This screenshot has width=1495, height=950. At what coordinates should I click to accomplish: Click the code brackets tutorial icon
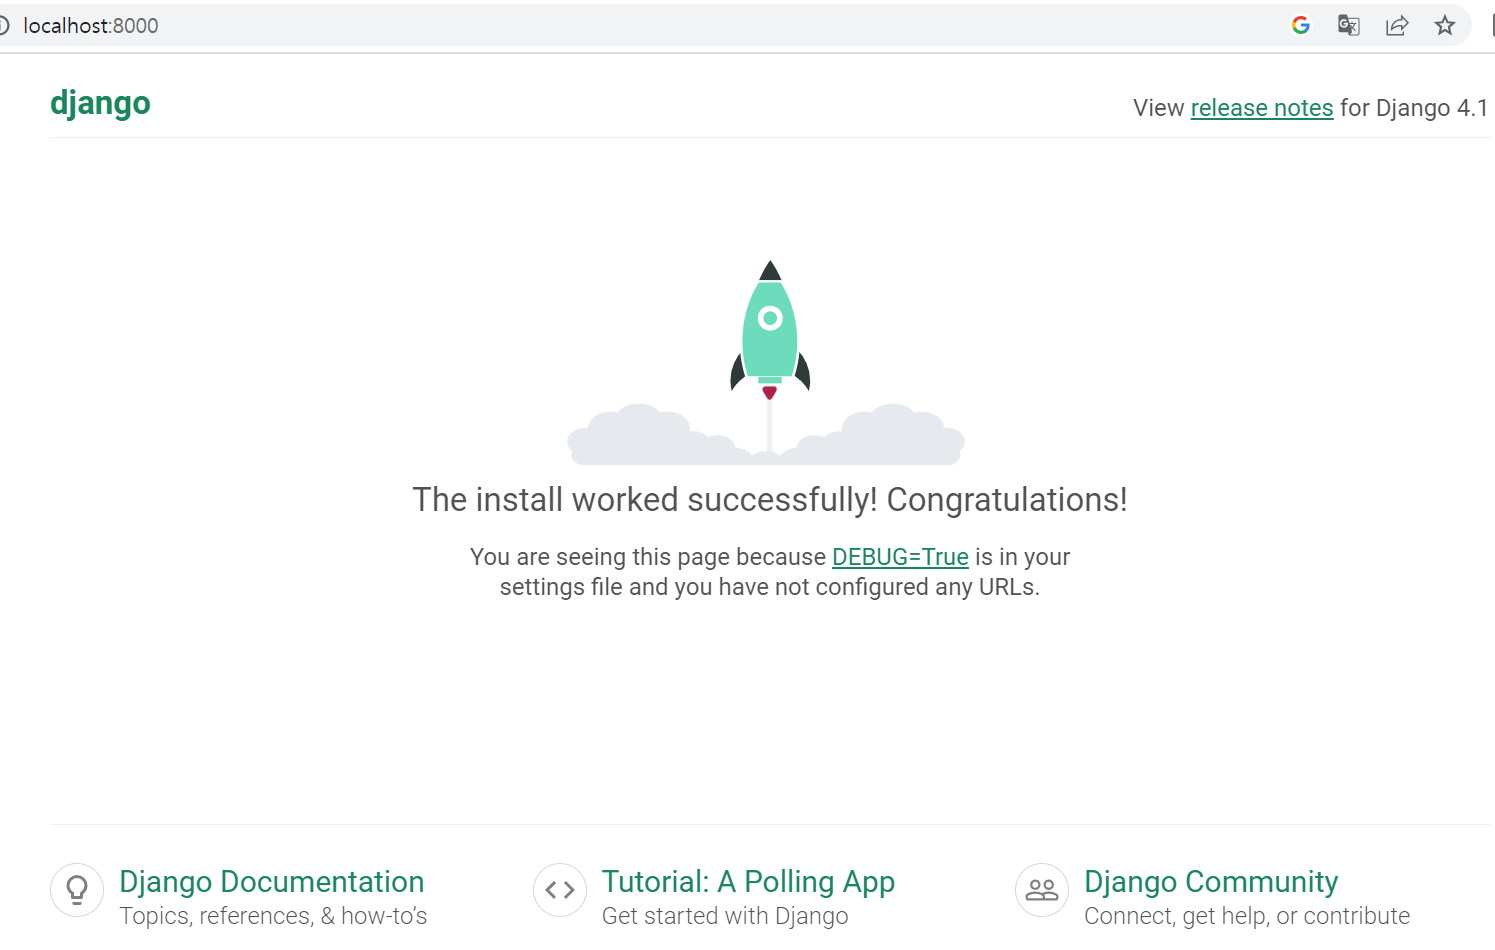point(560,890)
